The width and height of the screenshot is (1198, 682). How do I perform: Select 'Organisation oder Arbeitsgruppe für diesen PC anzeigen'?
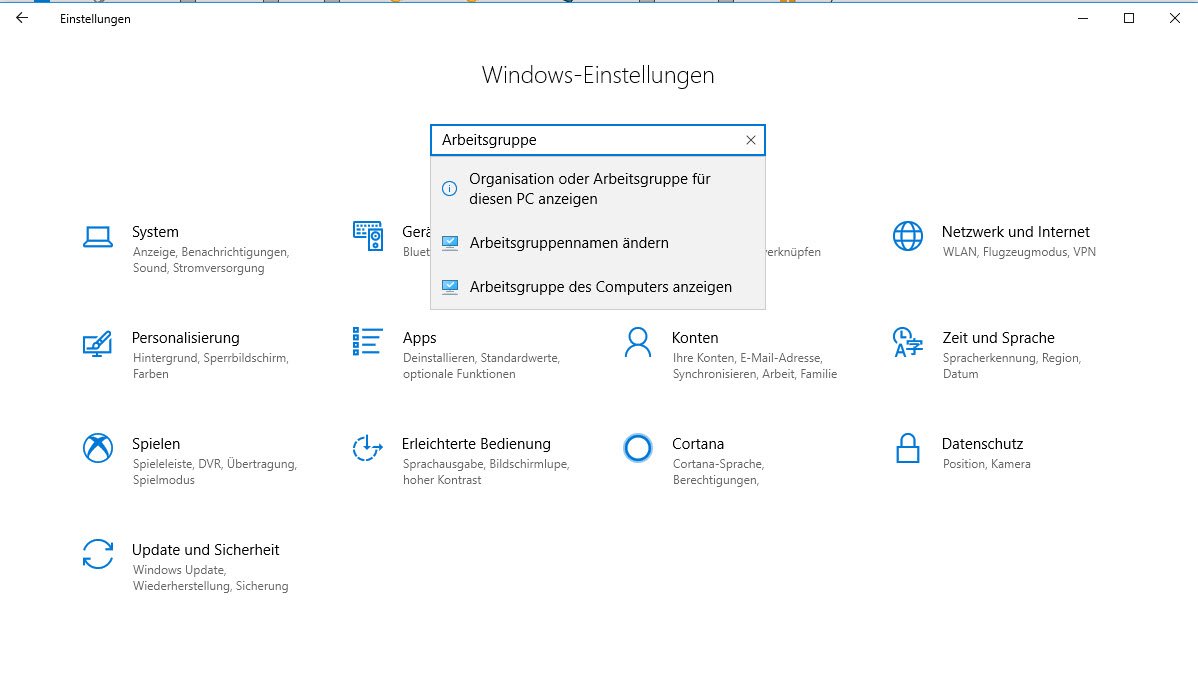(x=598, y=189)
